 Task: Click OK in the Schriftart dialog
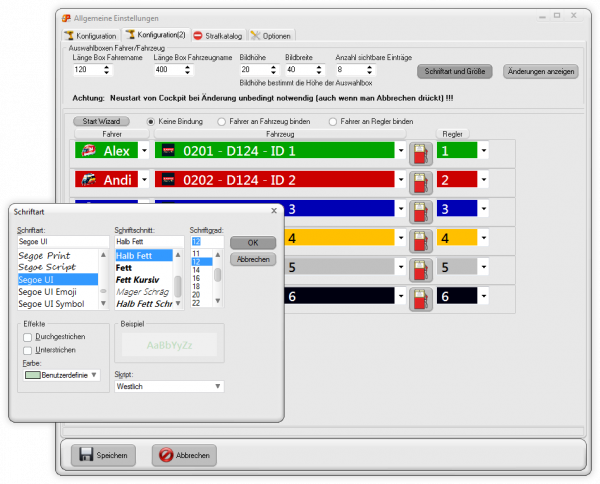(252, 242)
